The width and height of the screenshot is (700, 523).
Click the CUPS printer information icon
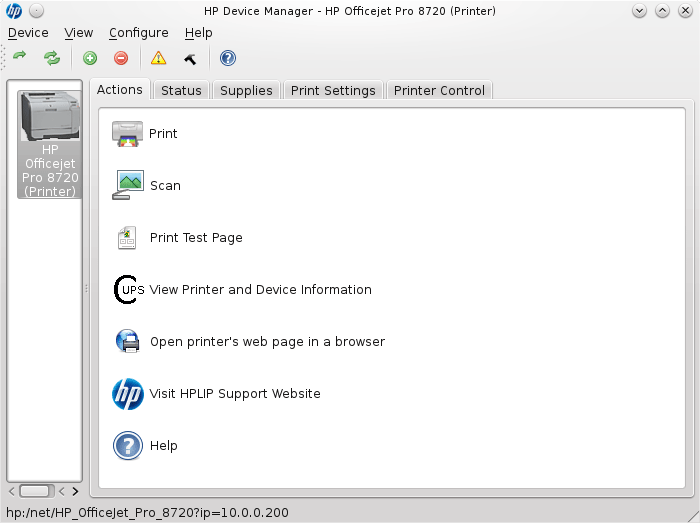[129, 290]
